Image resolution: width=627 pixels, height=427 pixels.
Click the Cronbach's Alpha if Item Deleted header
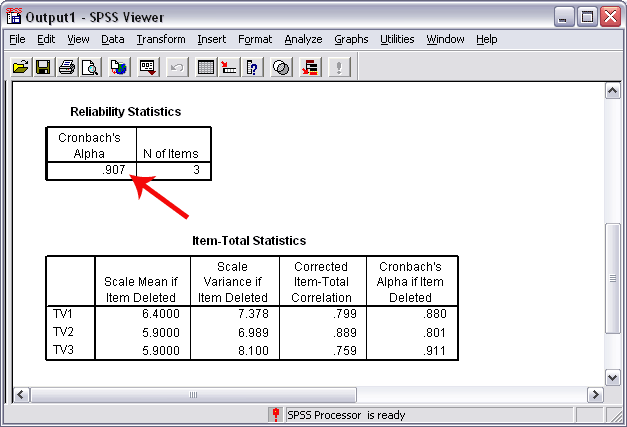(410, 282)
